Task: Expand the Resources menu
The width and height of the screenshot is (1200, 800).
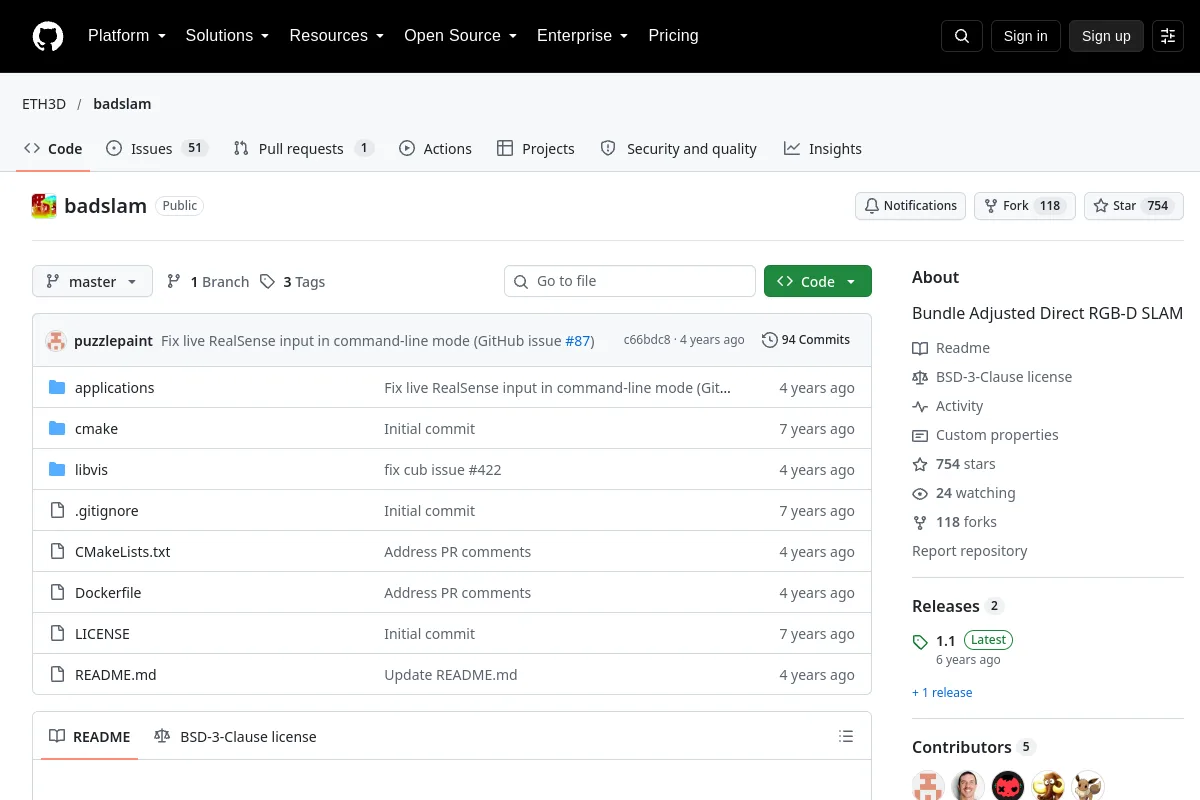Action: point(337,36)
